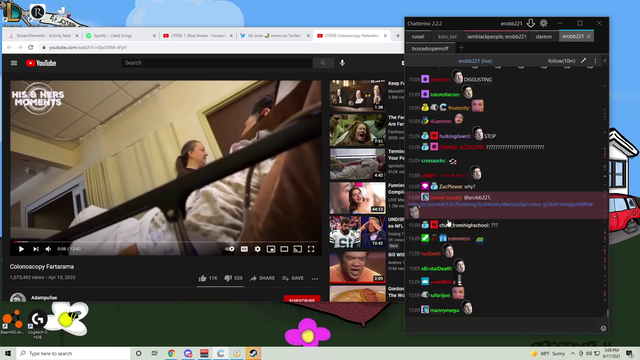Enable miniplayer mode
This screenshot has width=640, height=360.
(271, 249)
